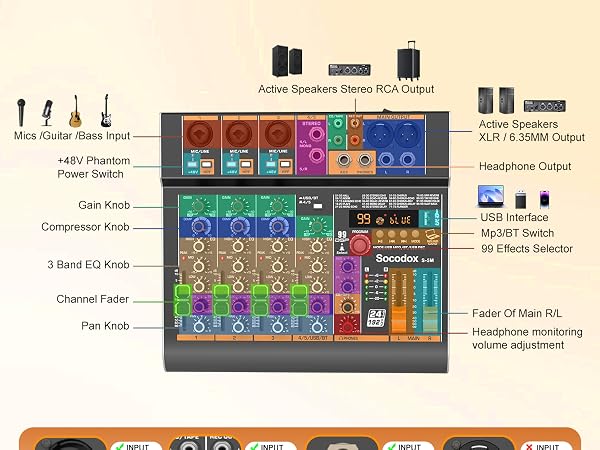Click channel 1 green channel fader
The width and height of the screenshot is (600, 450).
click(x=183, y=300)
